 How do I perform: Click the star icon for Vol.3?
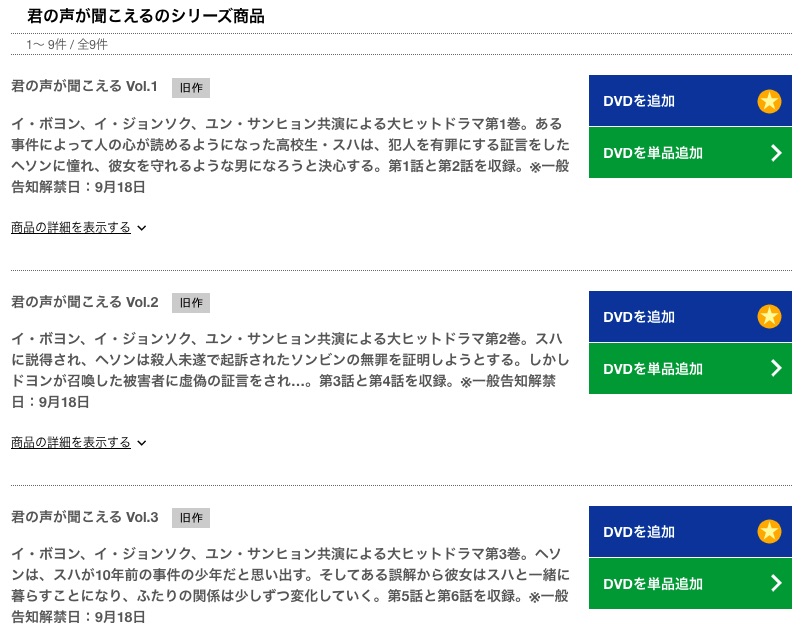pyautogui.click(x=769, y=531)
